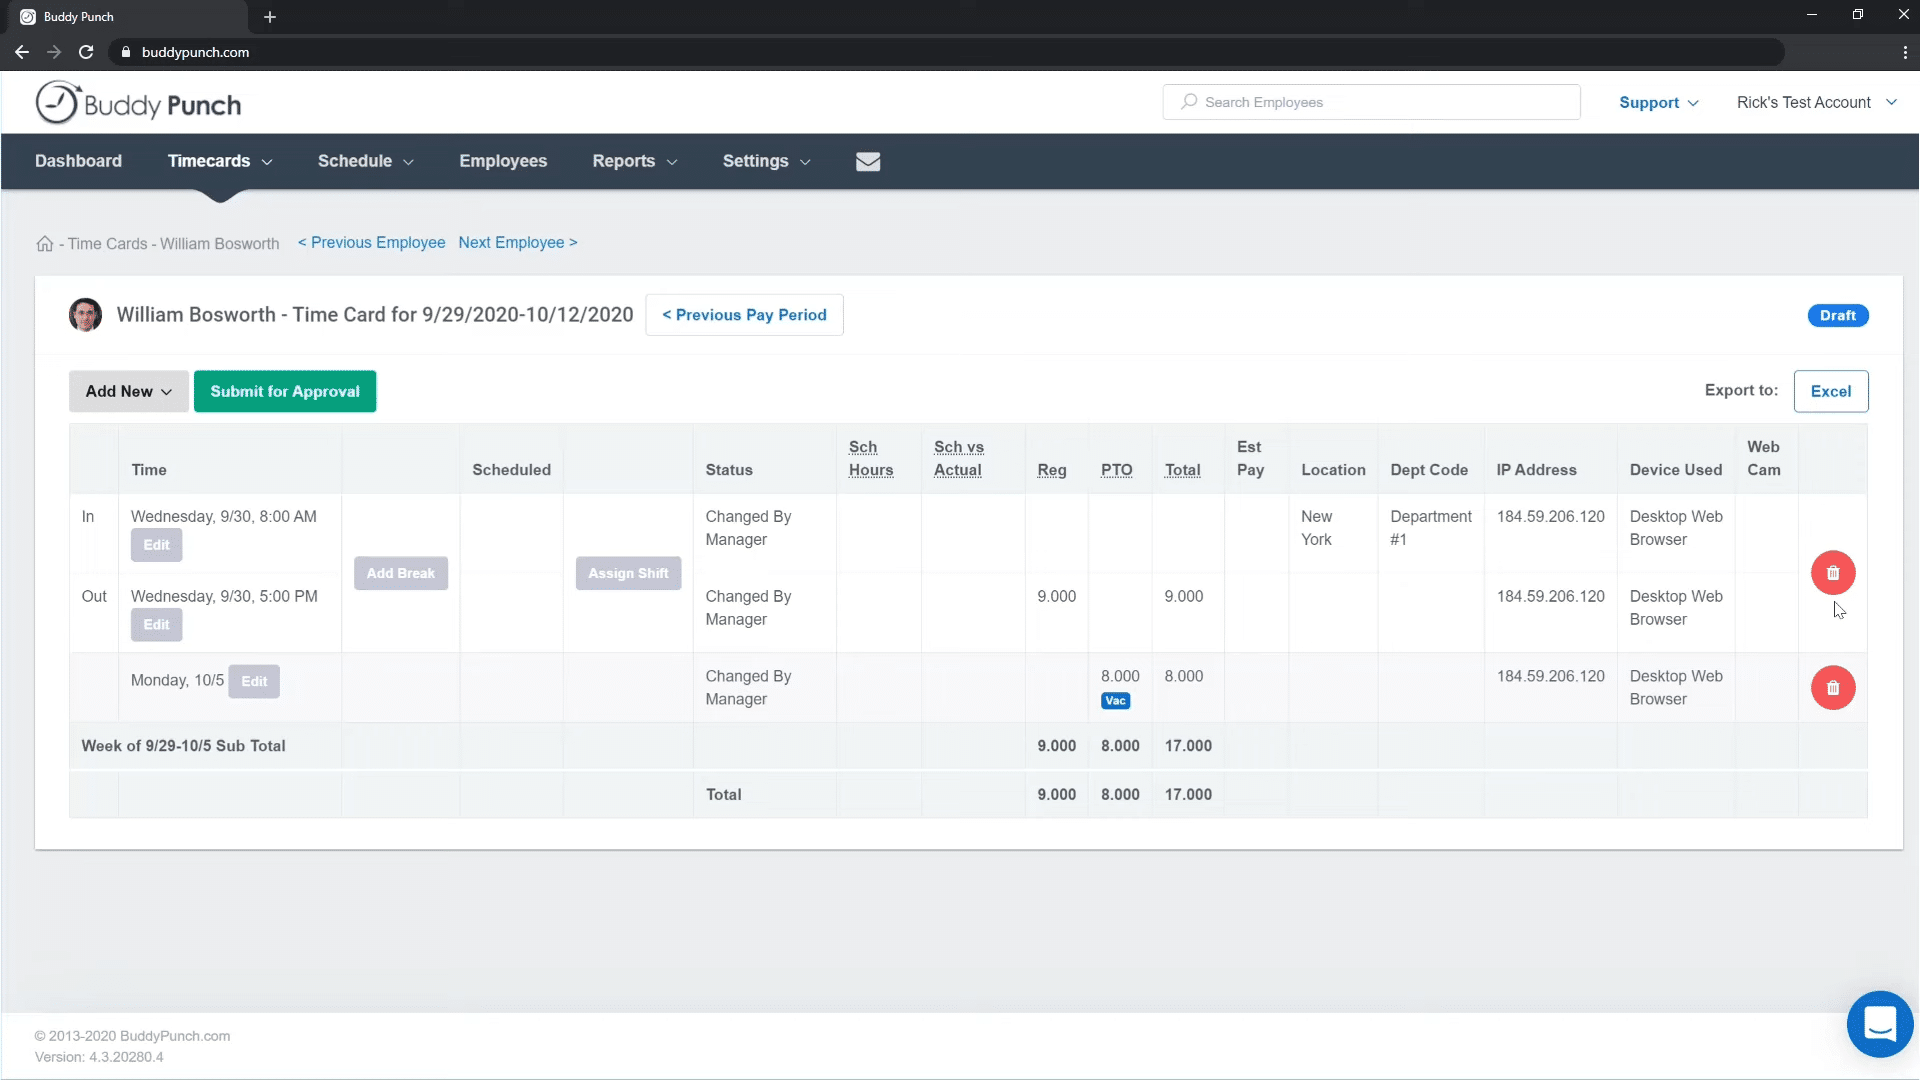
Task: Click the Web Cam column header
Action: click(1763, 459)
